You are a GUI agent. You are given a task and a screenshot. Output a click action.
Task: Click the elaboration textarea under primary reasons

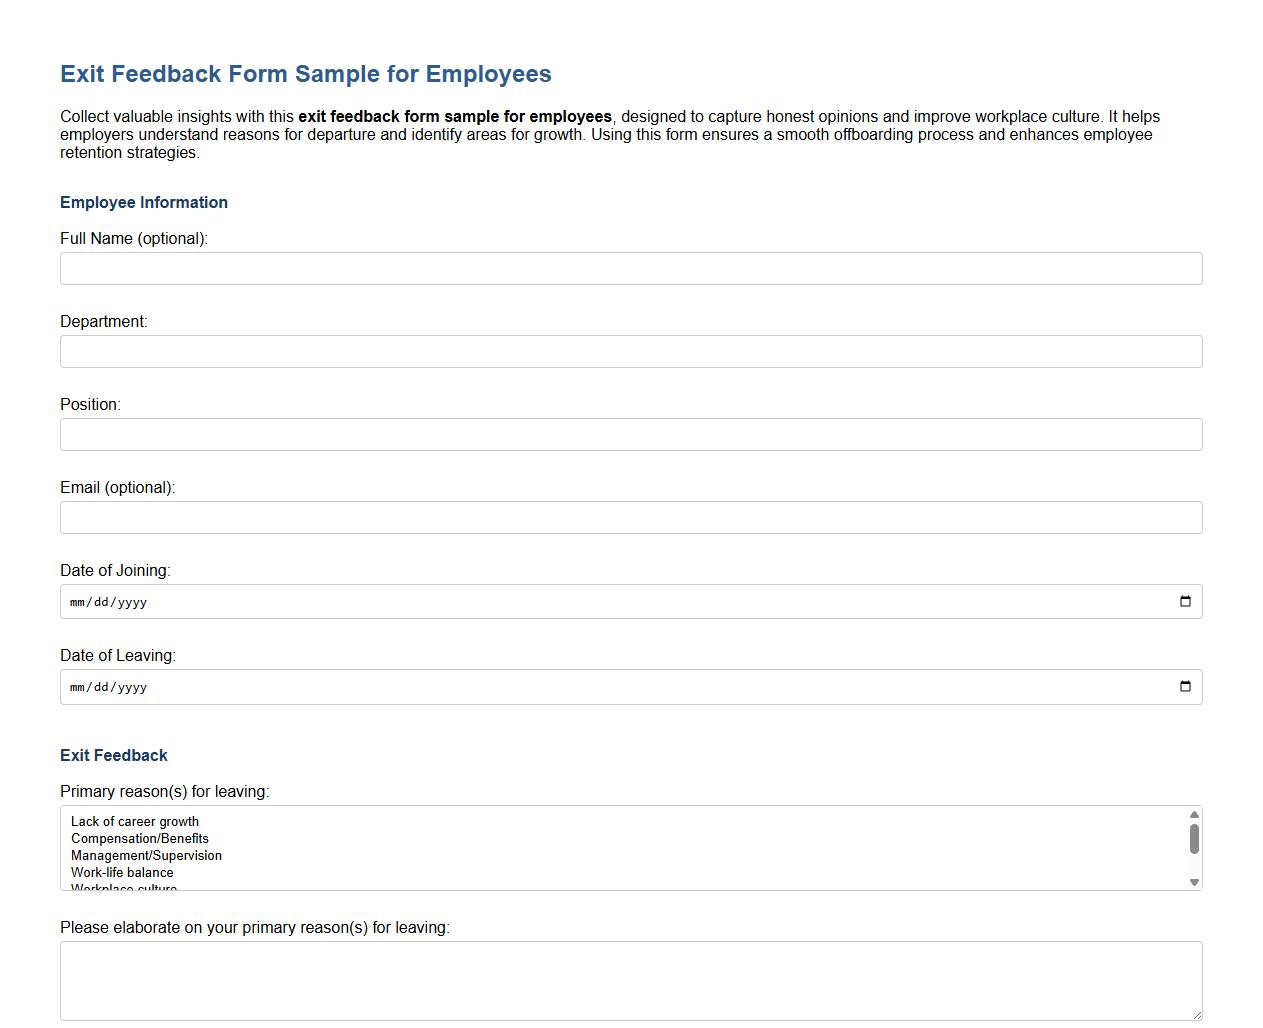click(631, 980)
